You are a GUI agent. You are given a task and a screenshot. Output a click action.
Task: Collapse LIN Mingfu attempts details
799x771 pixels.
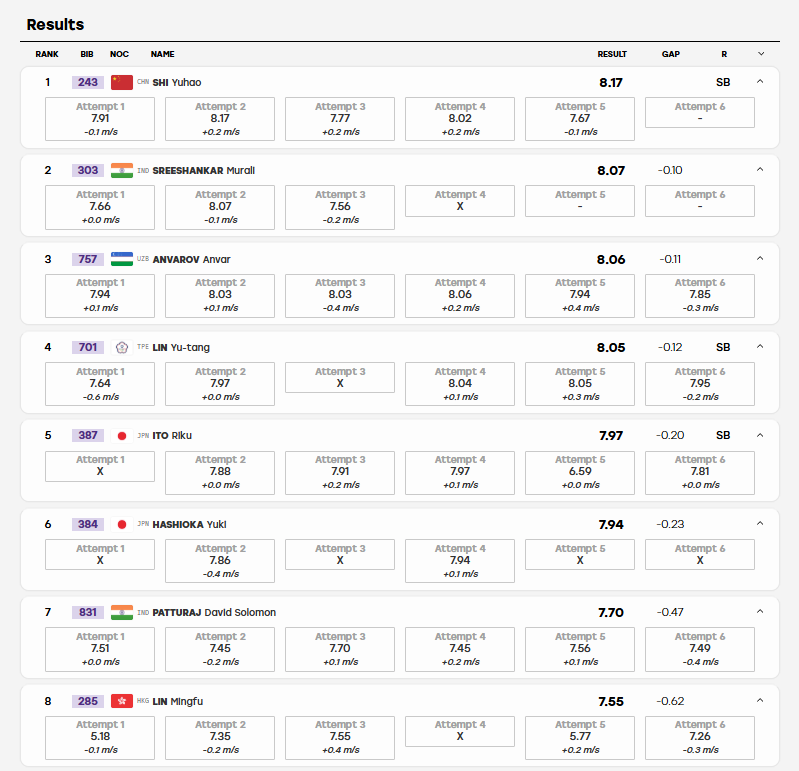pyautogui.click(x=760, y=700)
